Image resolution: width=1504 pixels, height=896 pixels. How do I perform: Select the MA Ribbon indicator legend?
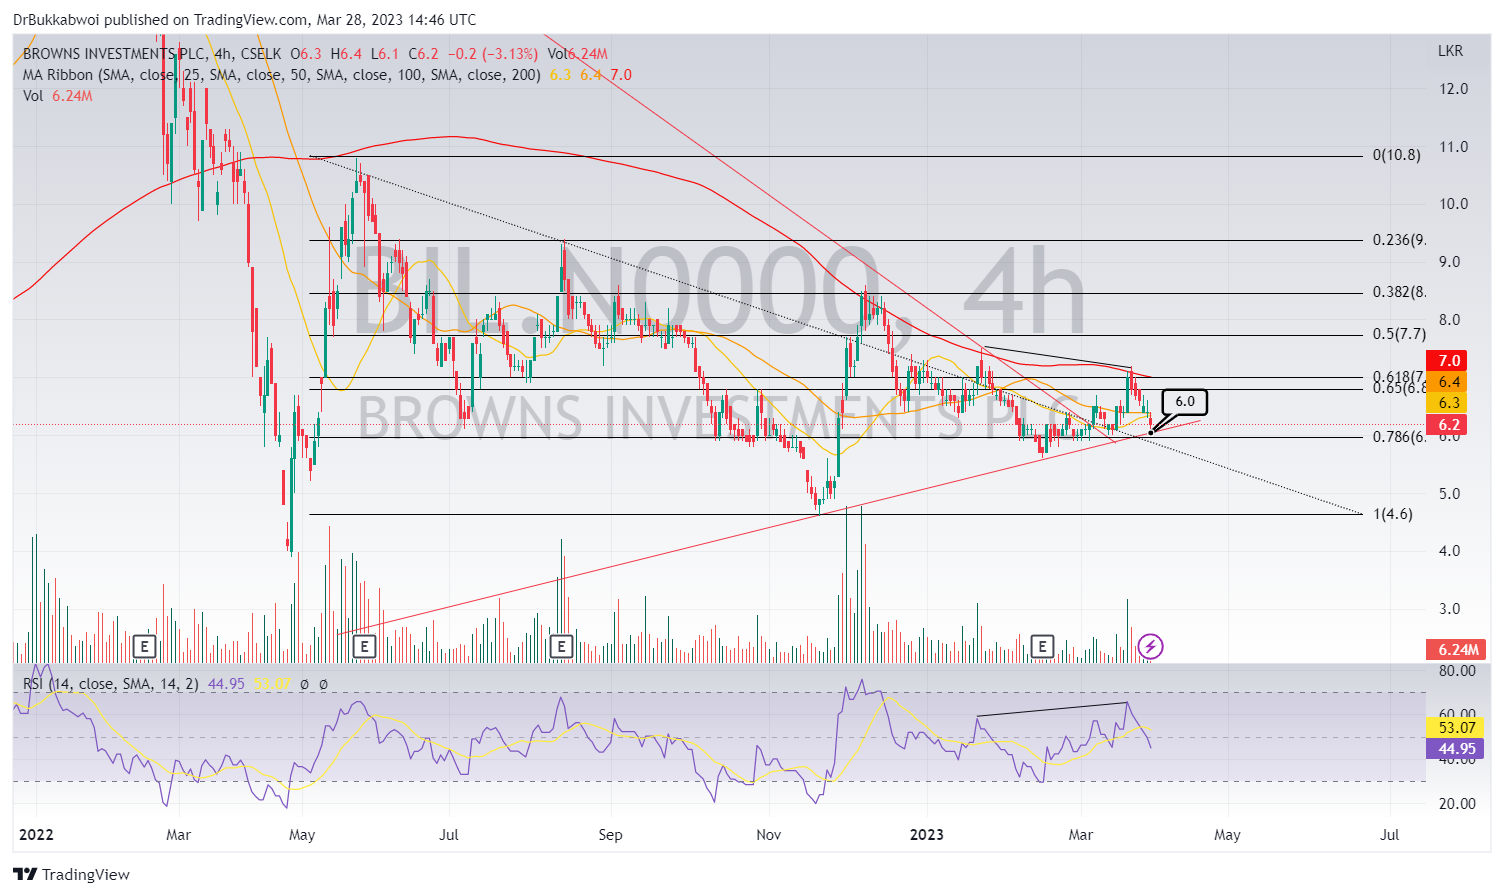coord(282,75)
